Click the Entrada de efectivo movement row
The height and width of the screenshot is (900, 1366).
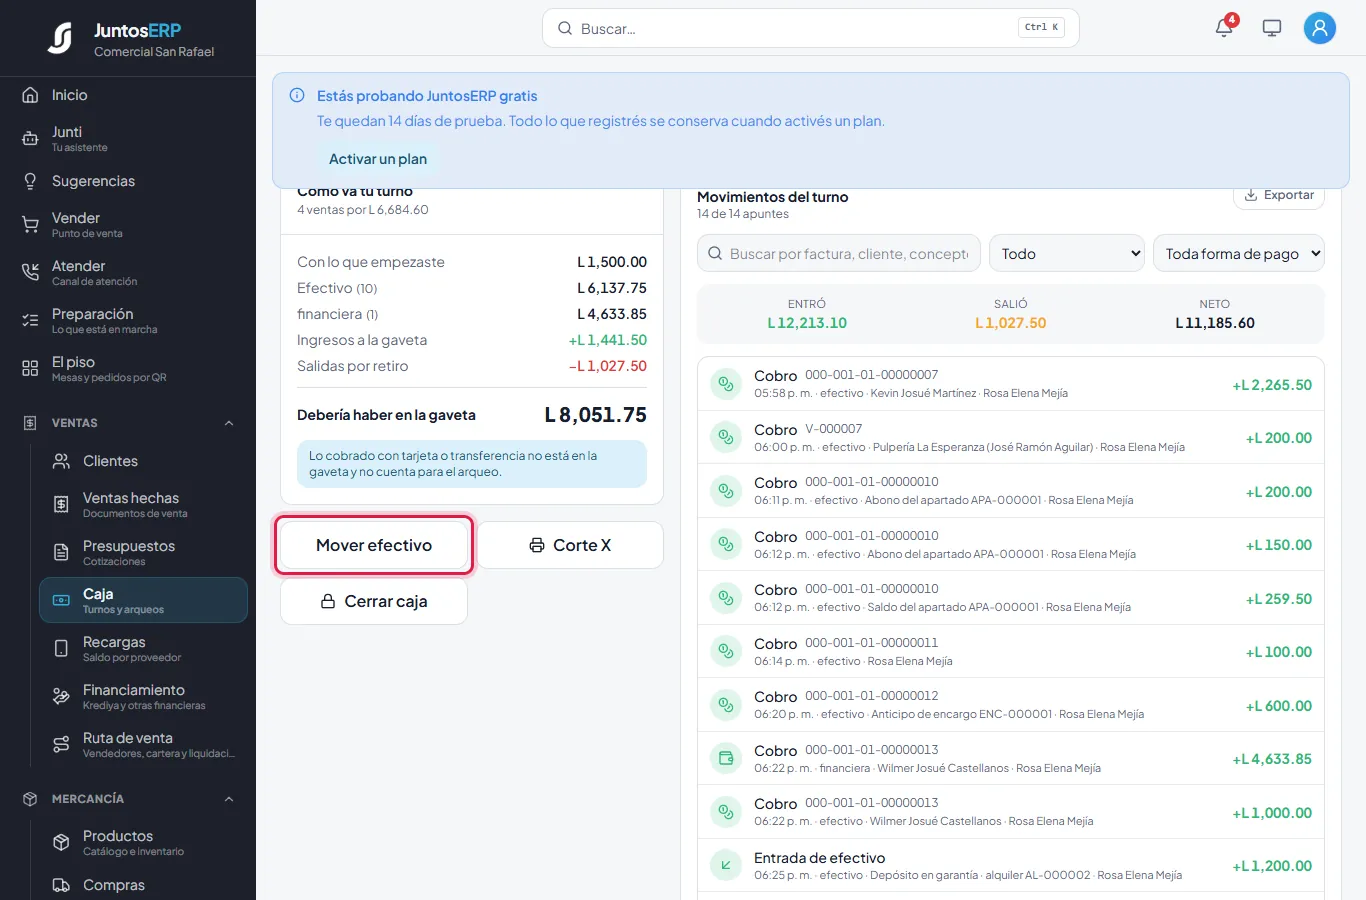tap(1011, 866)
